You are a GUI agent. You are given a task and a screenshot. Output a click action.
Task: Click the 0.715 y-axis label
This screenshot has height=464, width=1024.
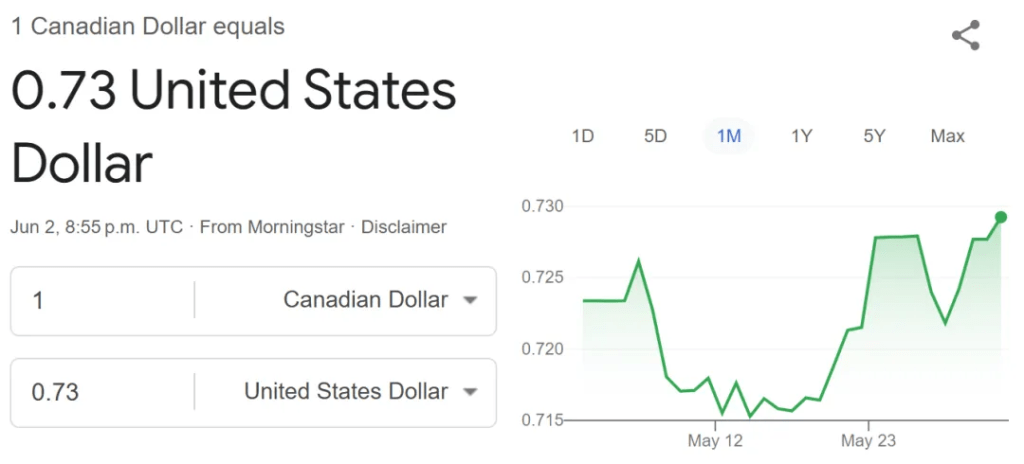click(543, 420)
